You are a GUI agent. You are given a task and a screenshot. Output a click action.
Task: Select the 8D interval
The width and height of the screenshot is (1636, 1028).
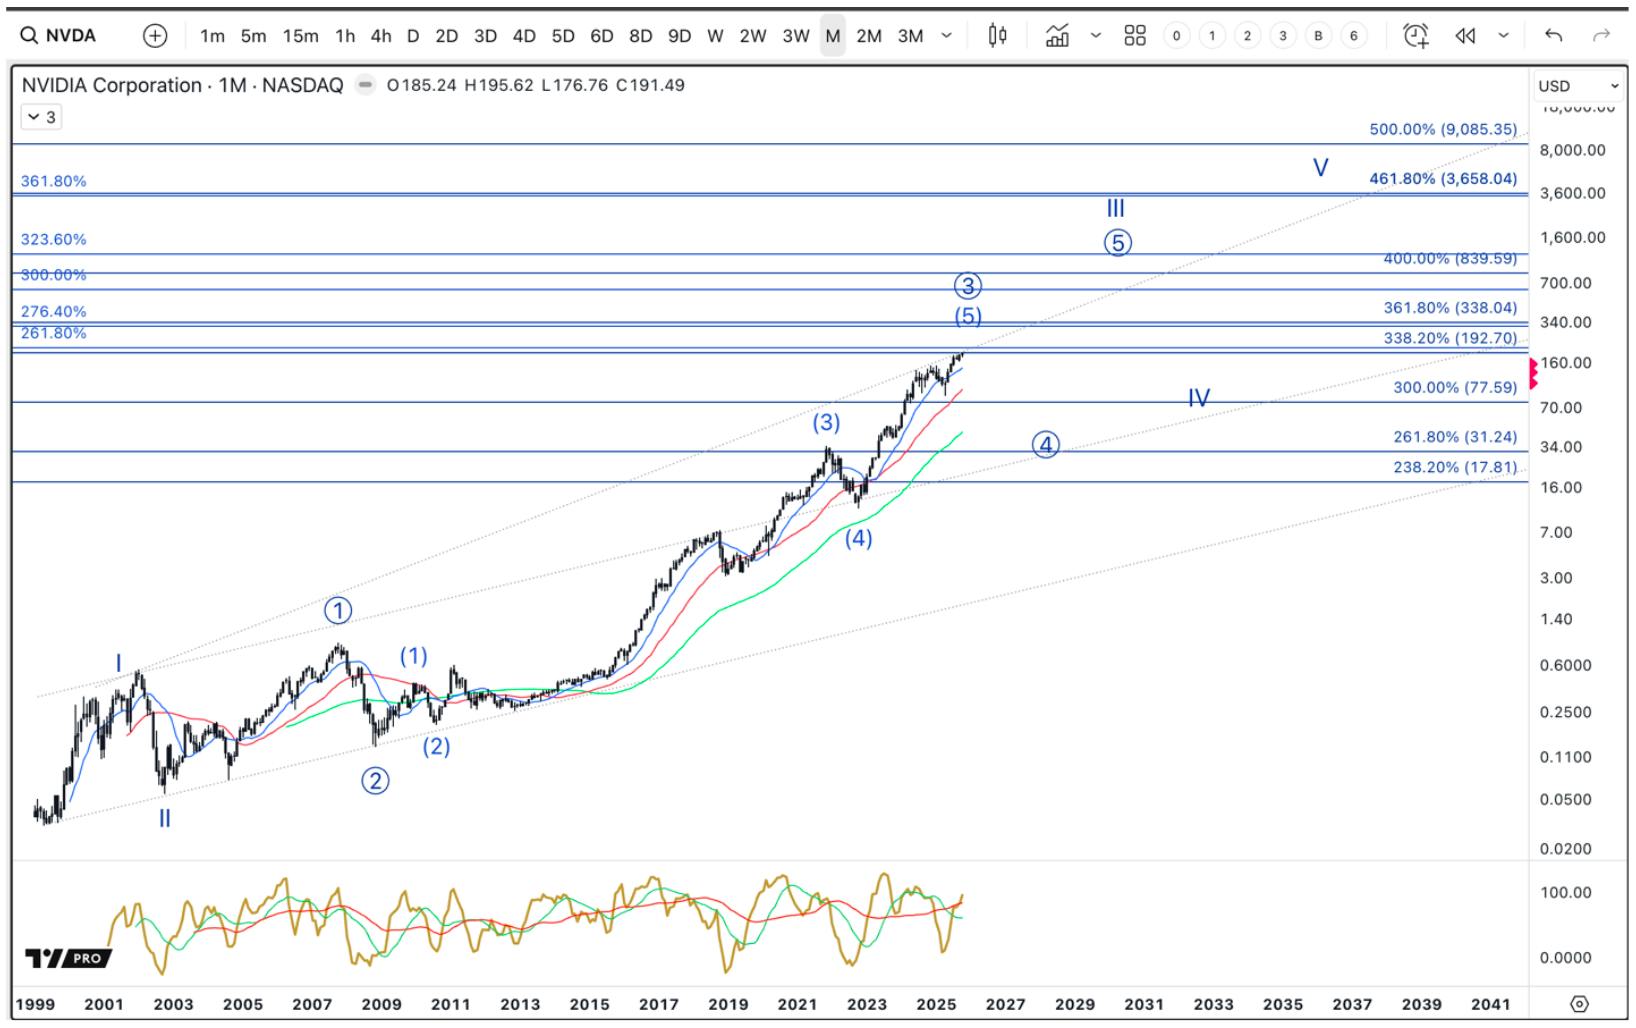coord(640,36)
